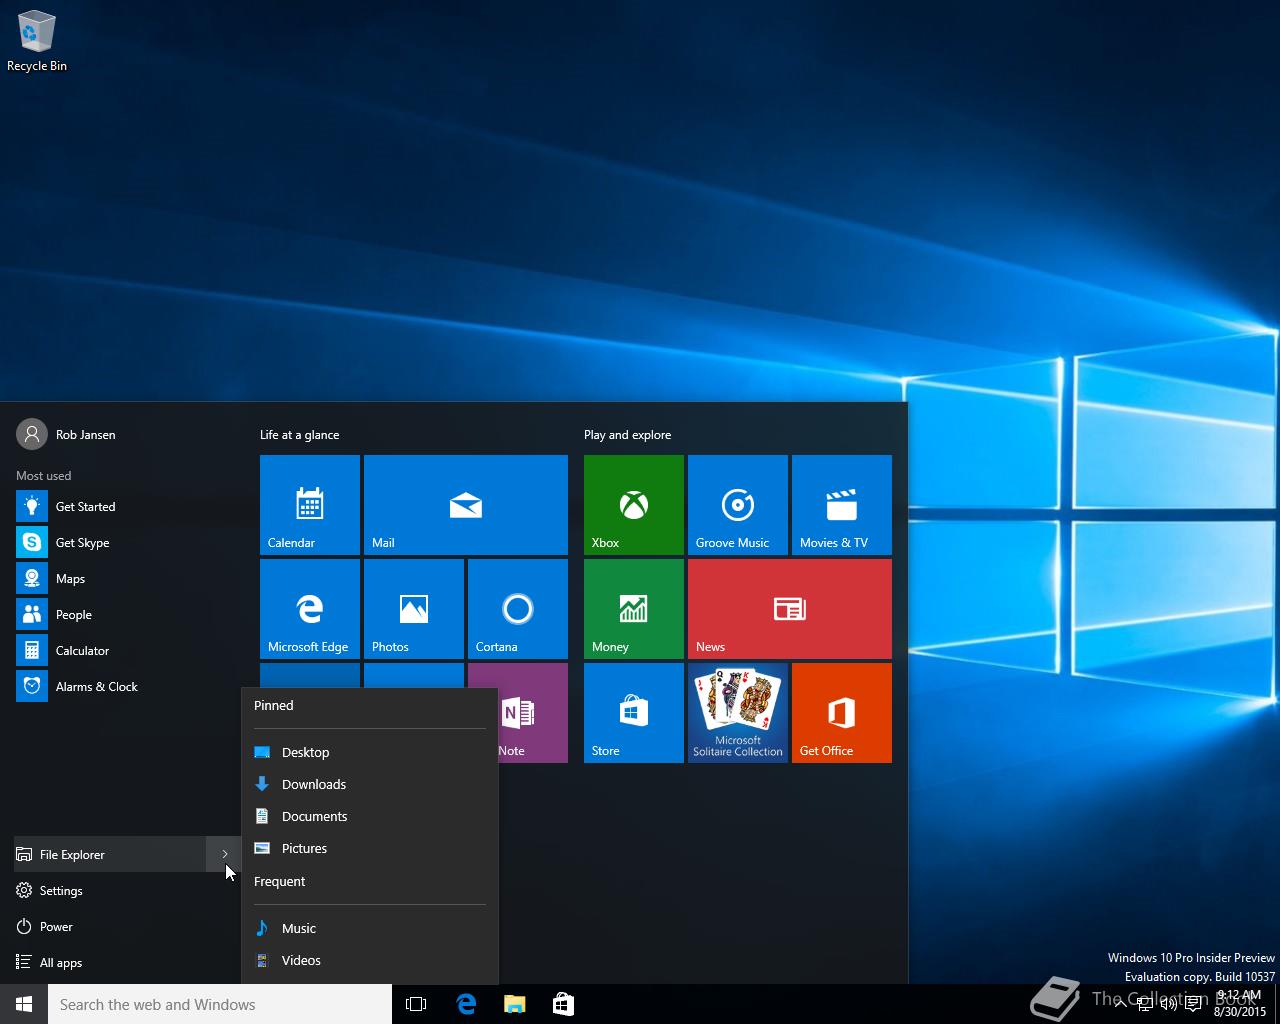1280x1024 pixels.
Task: Open the News tile
Action: [x=790, y=609]
